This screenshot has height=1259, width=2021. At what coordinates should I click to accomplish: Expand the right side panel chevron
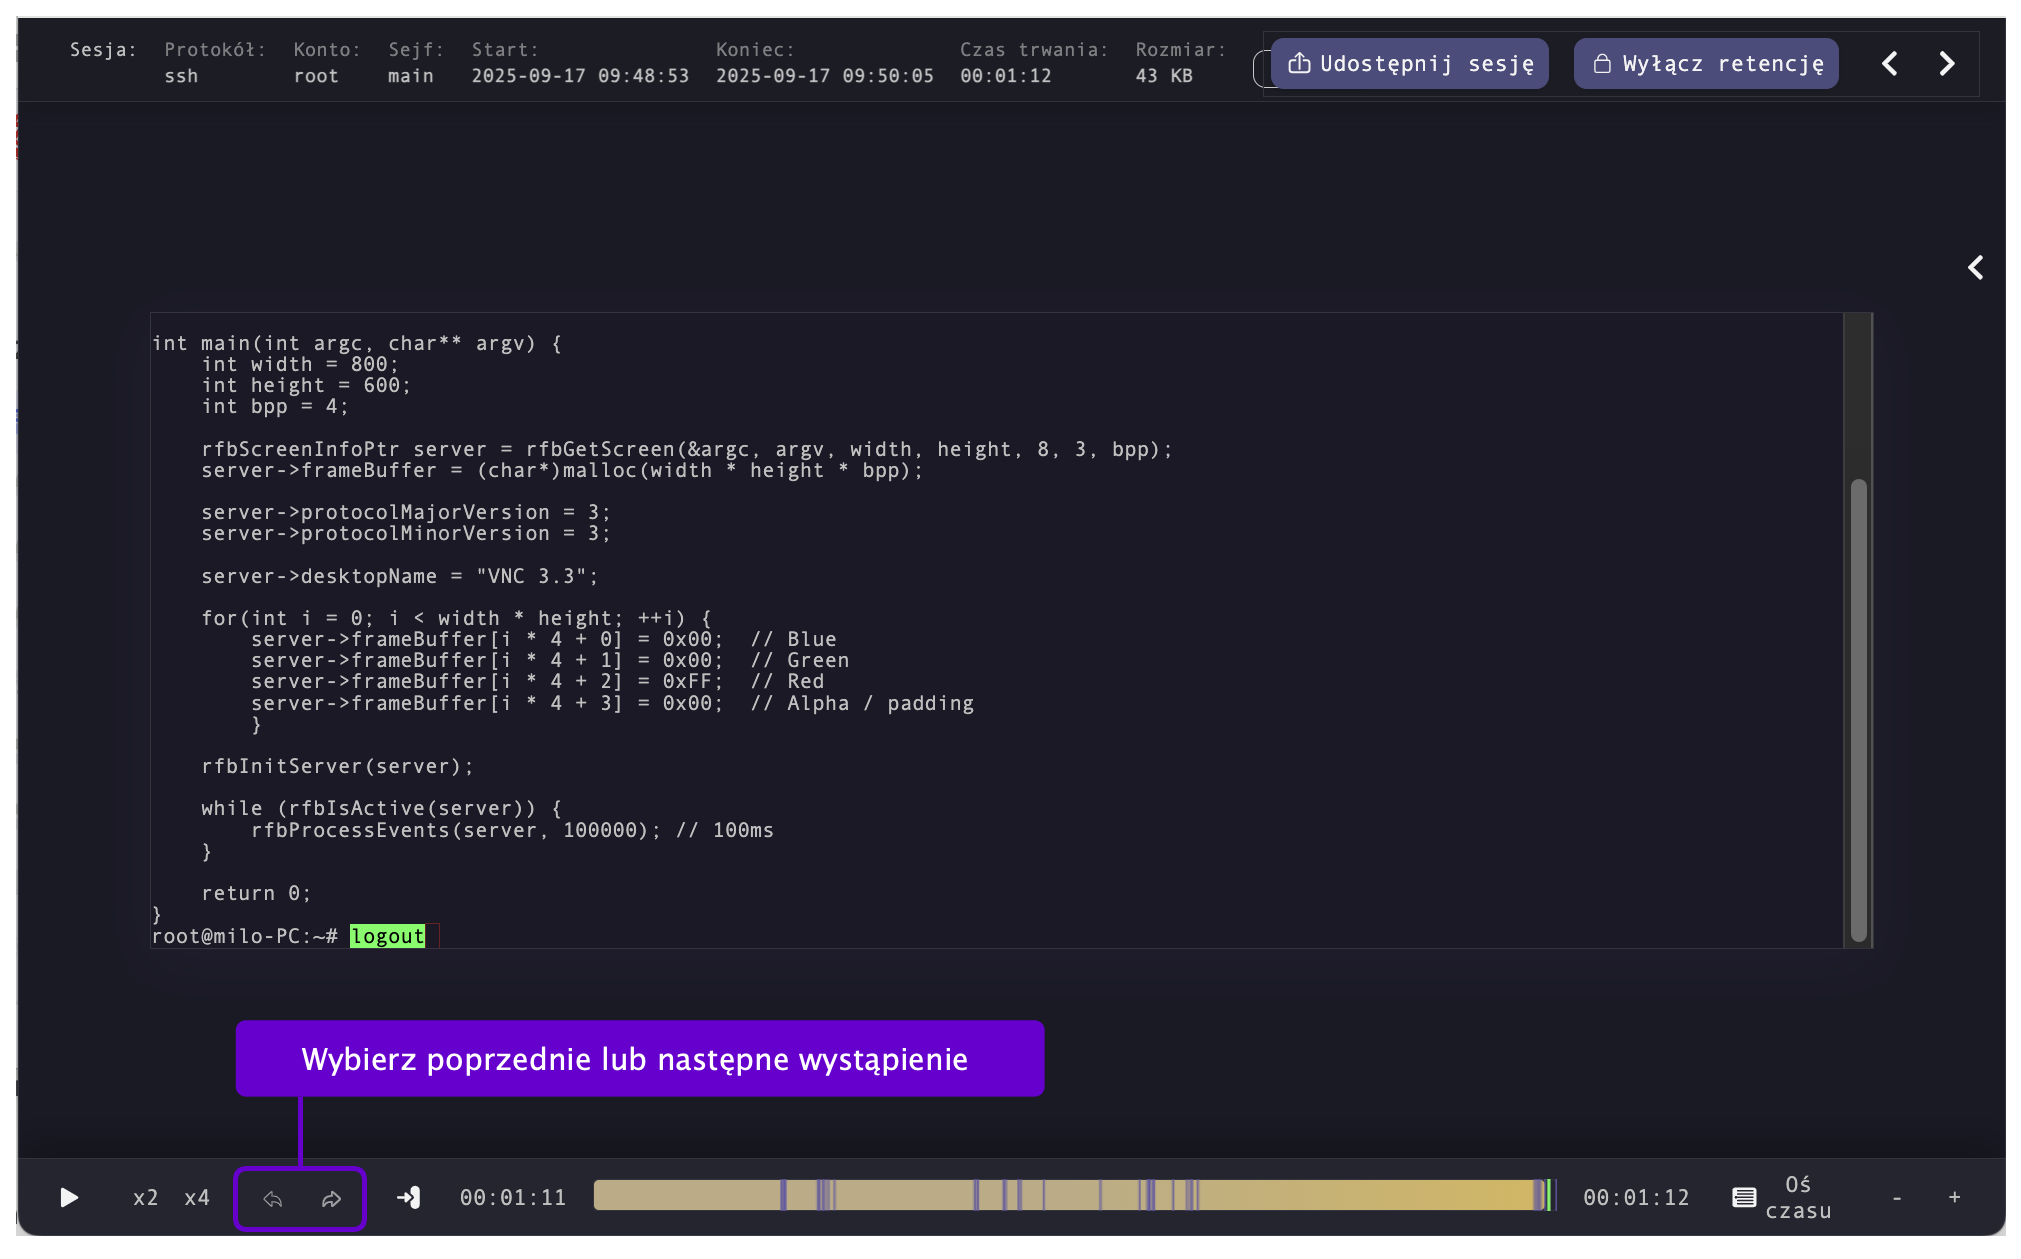click(1975, 267)
